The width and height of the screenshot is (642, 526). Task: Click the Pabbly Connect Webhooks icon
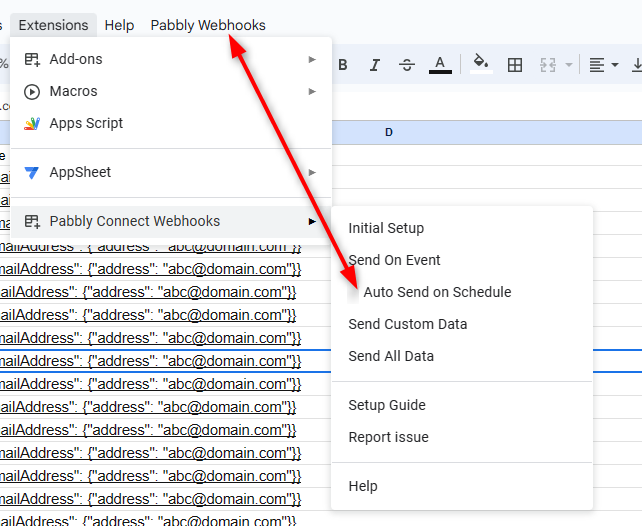coord(32,221)
